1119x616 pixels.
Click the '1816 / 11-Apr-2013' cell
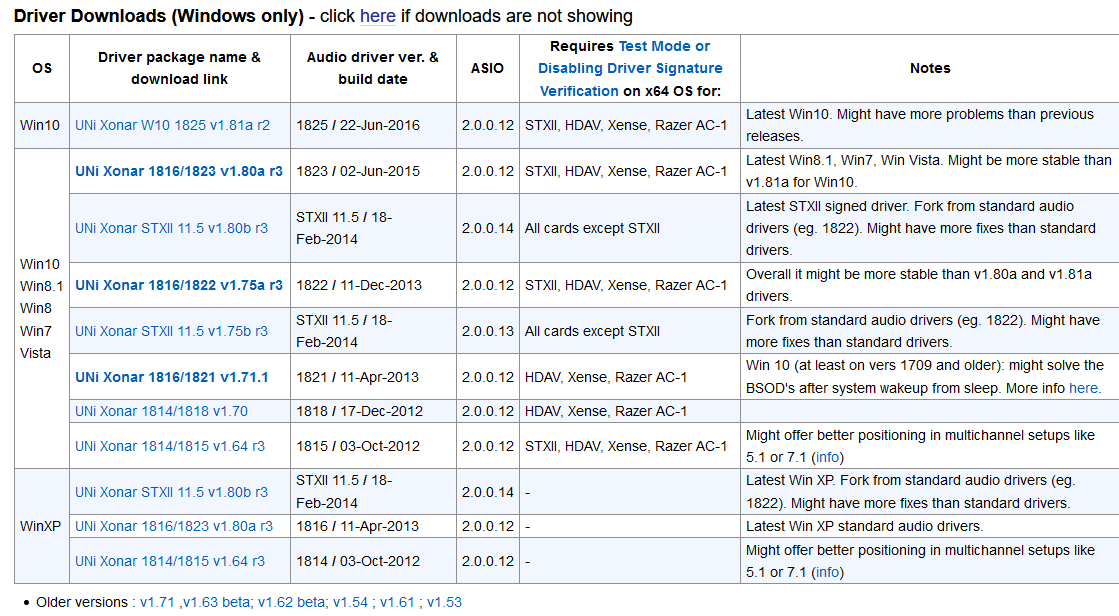[x=373, y=526]
